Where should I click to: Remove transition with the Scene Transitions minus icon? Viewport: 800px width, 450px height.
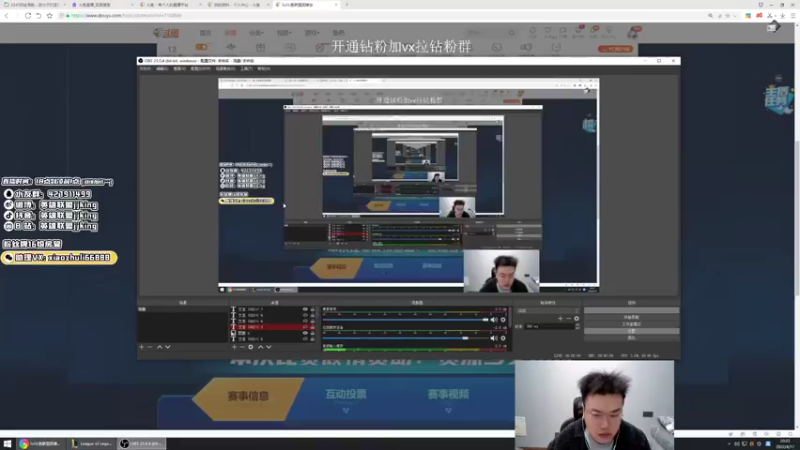click(568, 318)
